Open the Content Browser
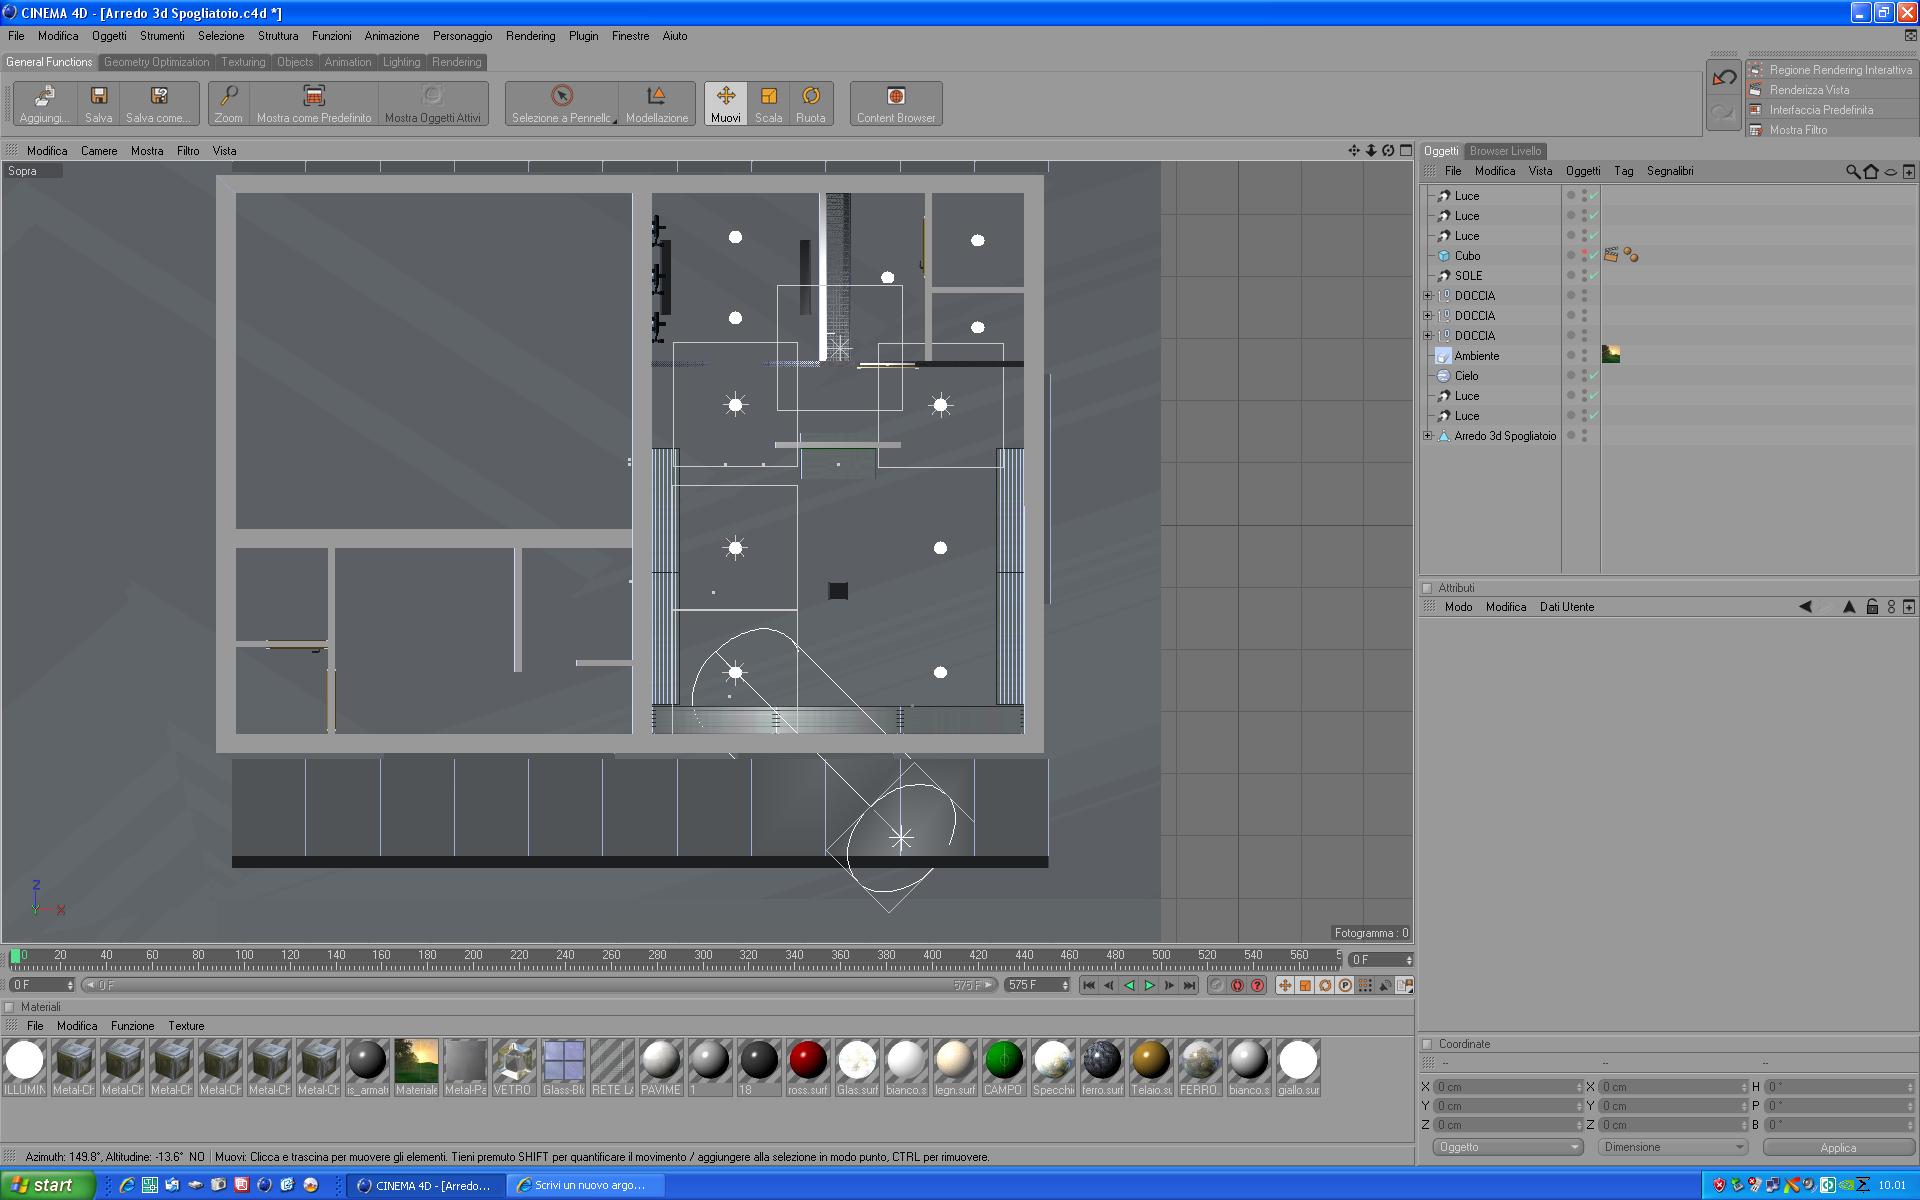Screen dimensions: 1920x1200 pyautogui.click(x=895, y=103)
